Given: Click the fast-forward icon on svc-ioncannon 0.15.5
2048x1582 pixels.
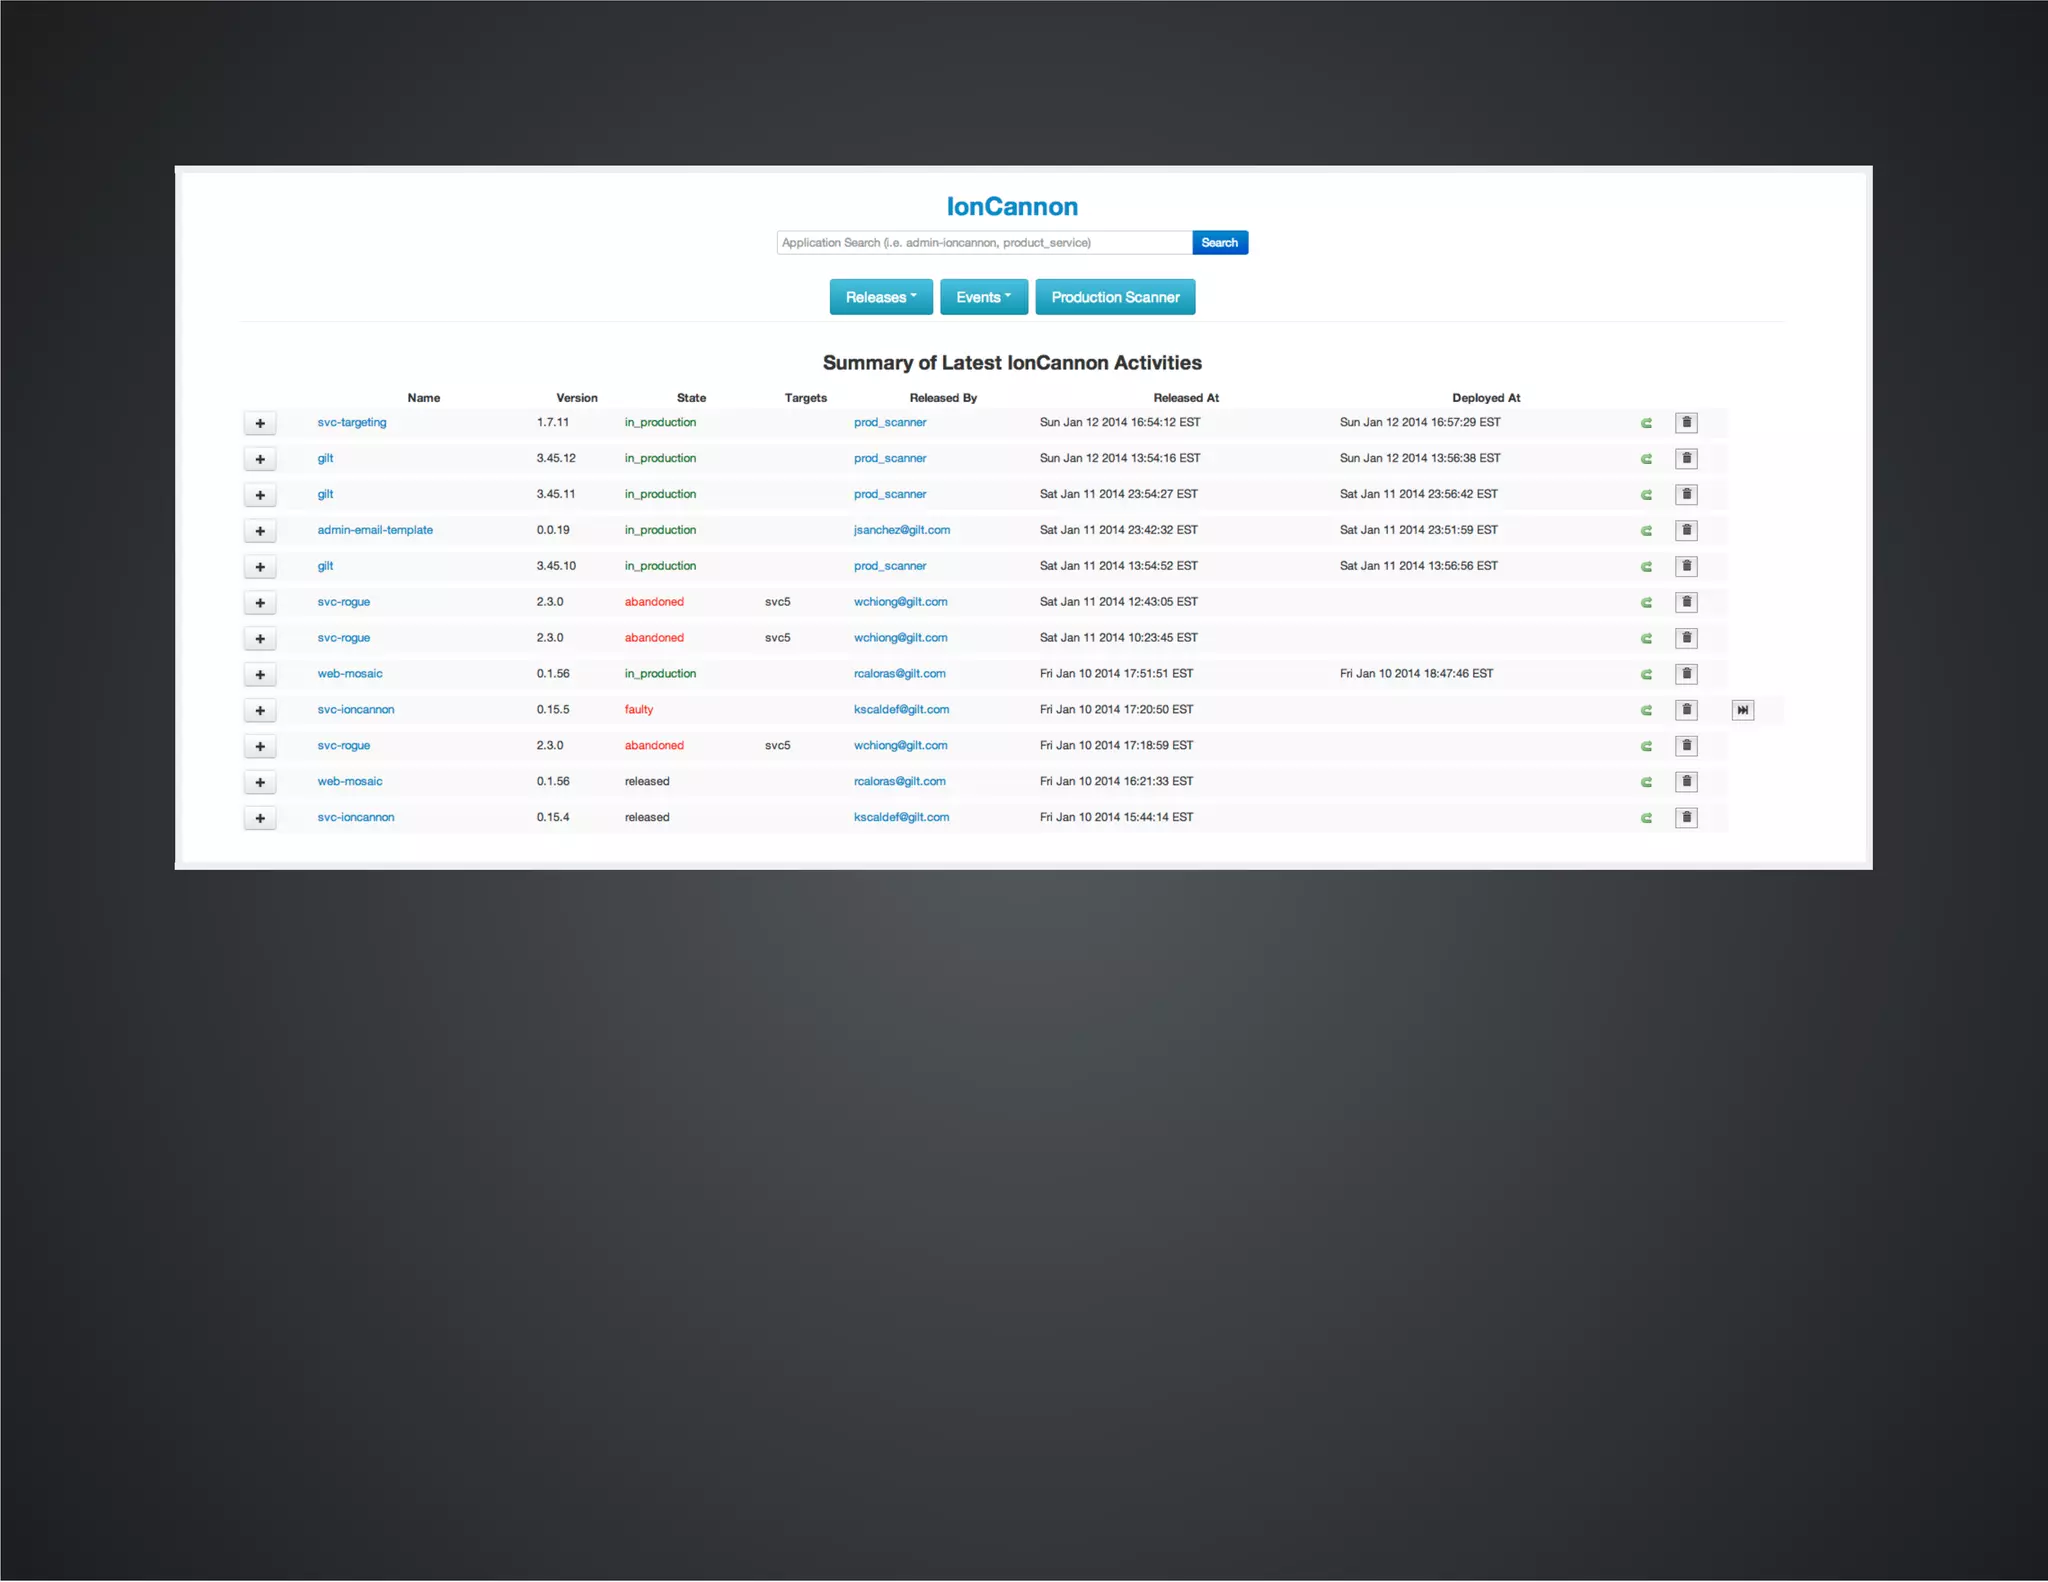Looking at the screenshot, I should pos(1742,710).
